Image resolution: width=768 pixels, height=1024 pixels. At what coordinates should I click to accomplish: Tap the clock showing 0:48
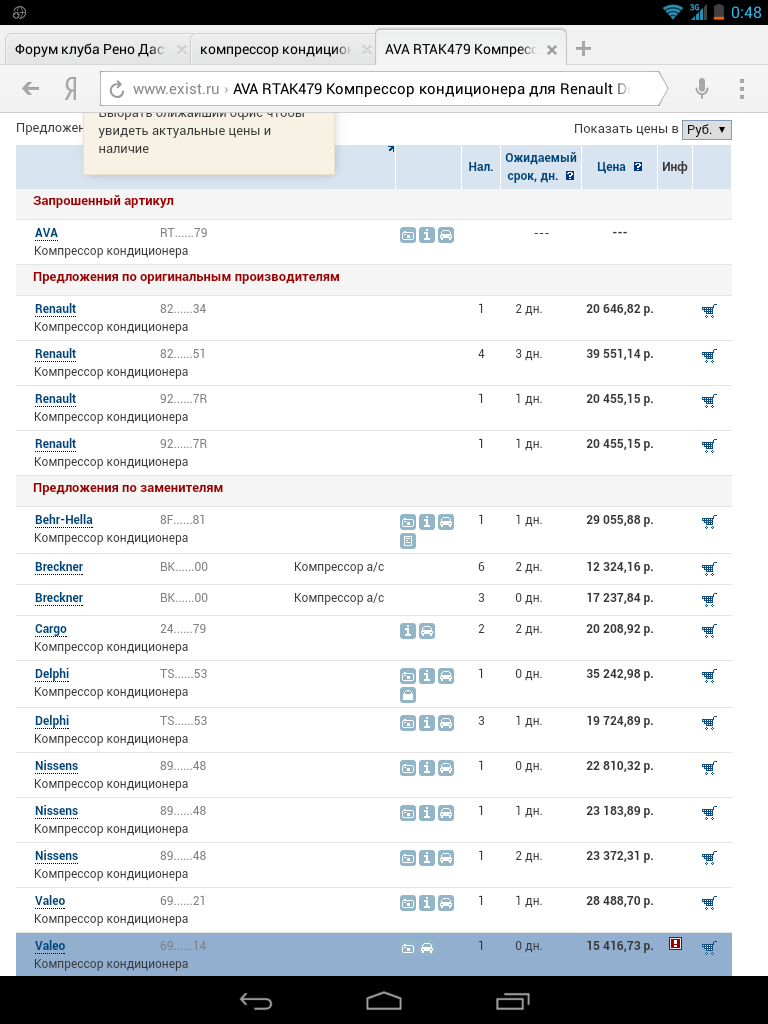(746, 12)
